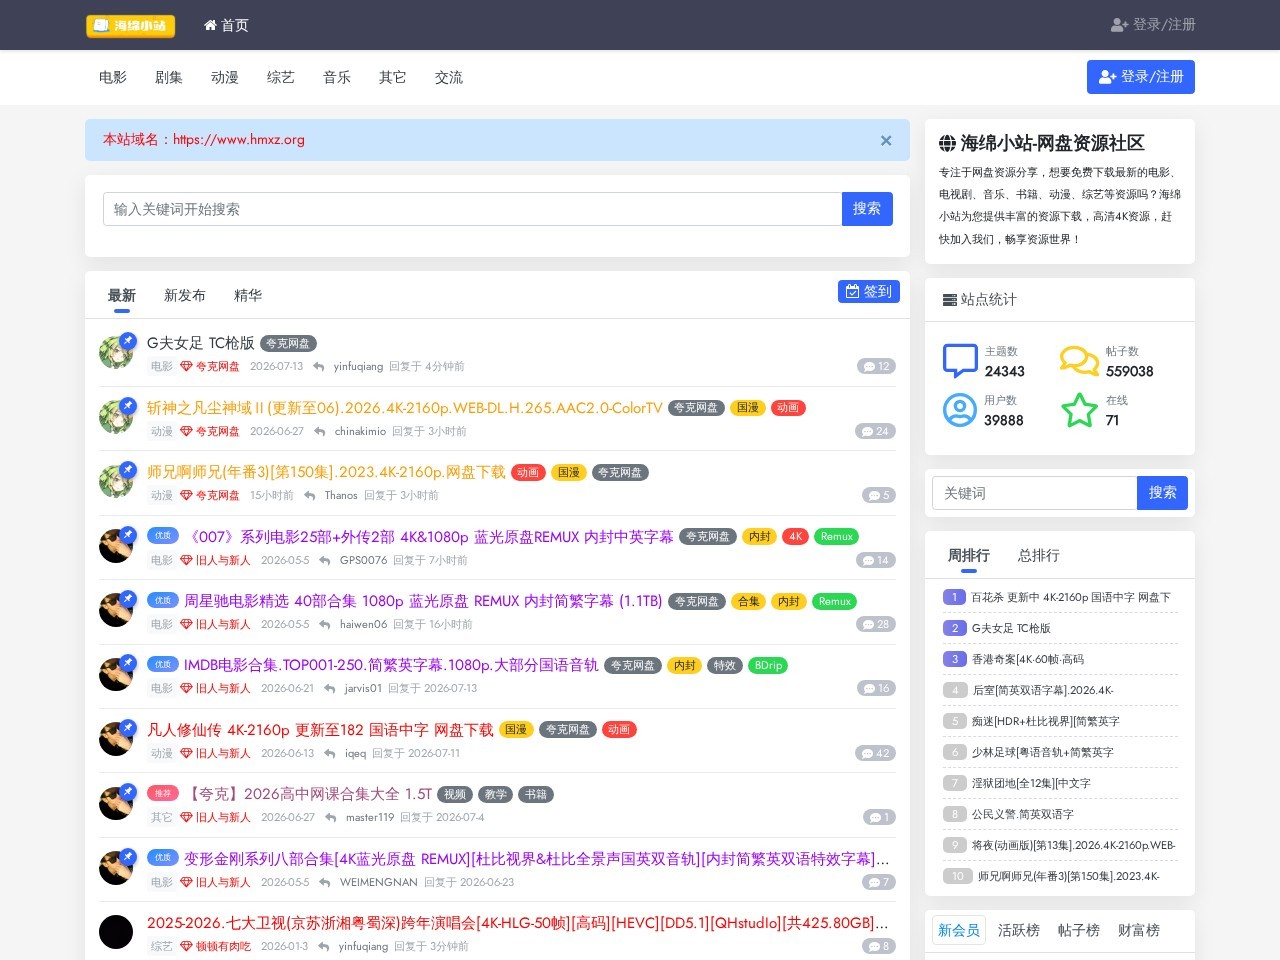Click the main 搜索 button

(867, 209)
